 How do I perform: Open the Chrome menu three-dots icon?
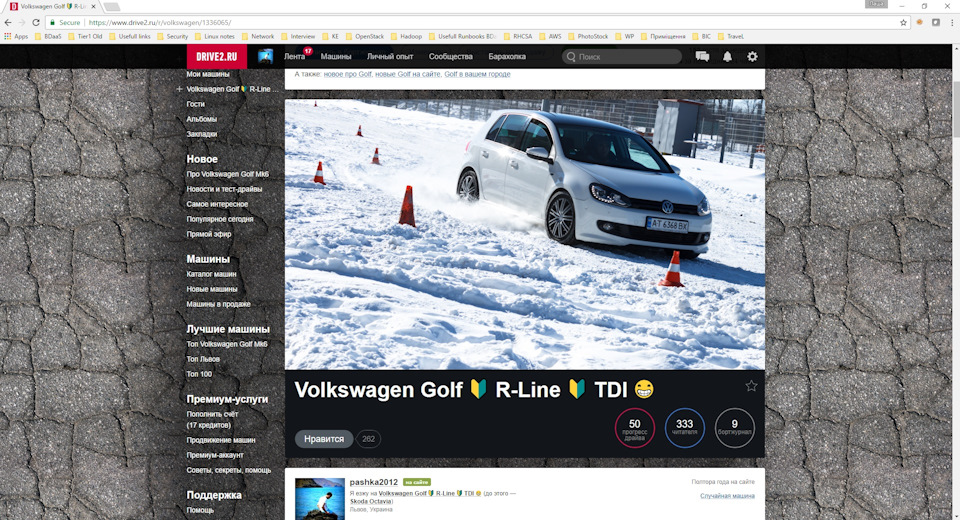(952, 22)
